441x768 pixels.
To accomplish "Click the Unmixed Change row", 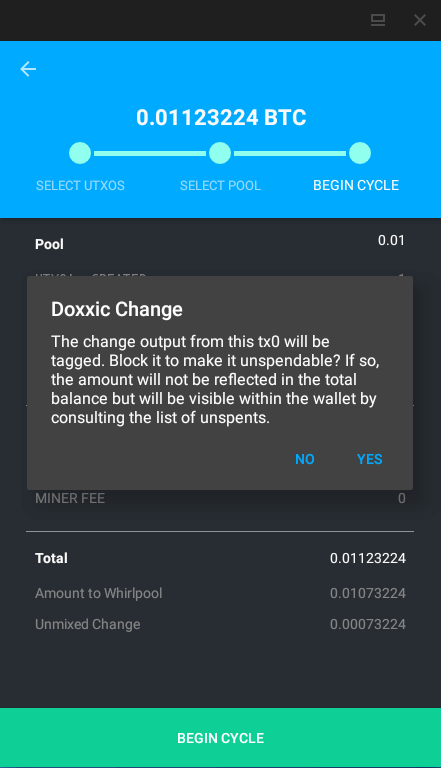I will point(220,624).
